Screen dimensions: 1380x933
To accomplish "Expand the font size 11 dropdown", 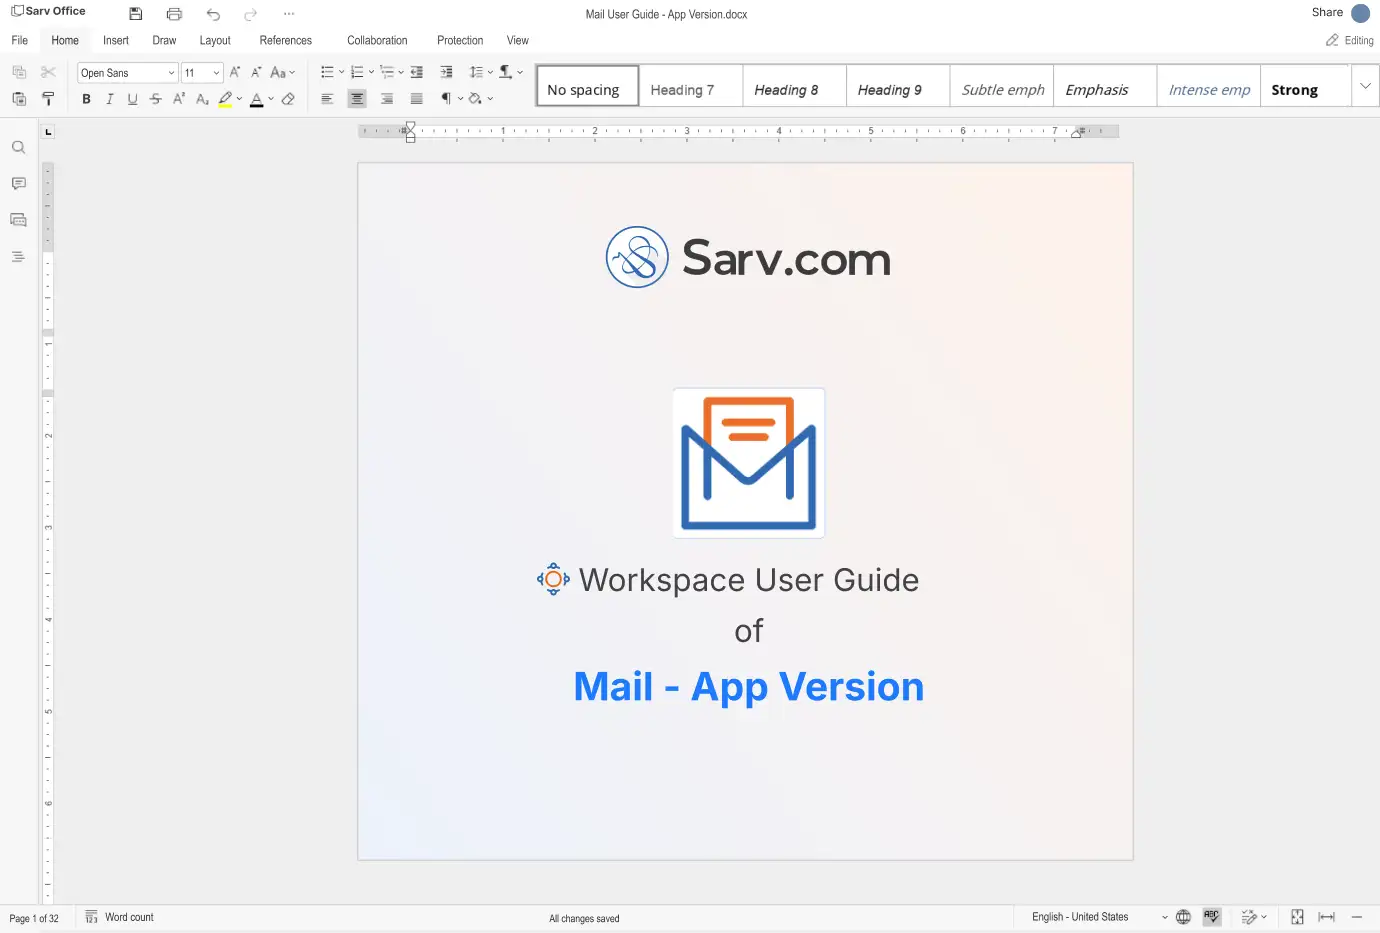I will 213,72.
